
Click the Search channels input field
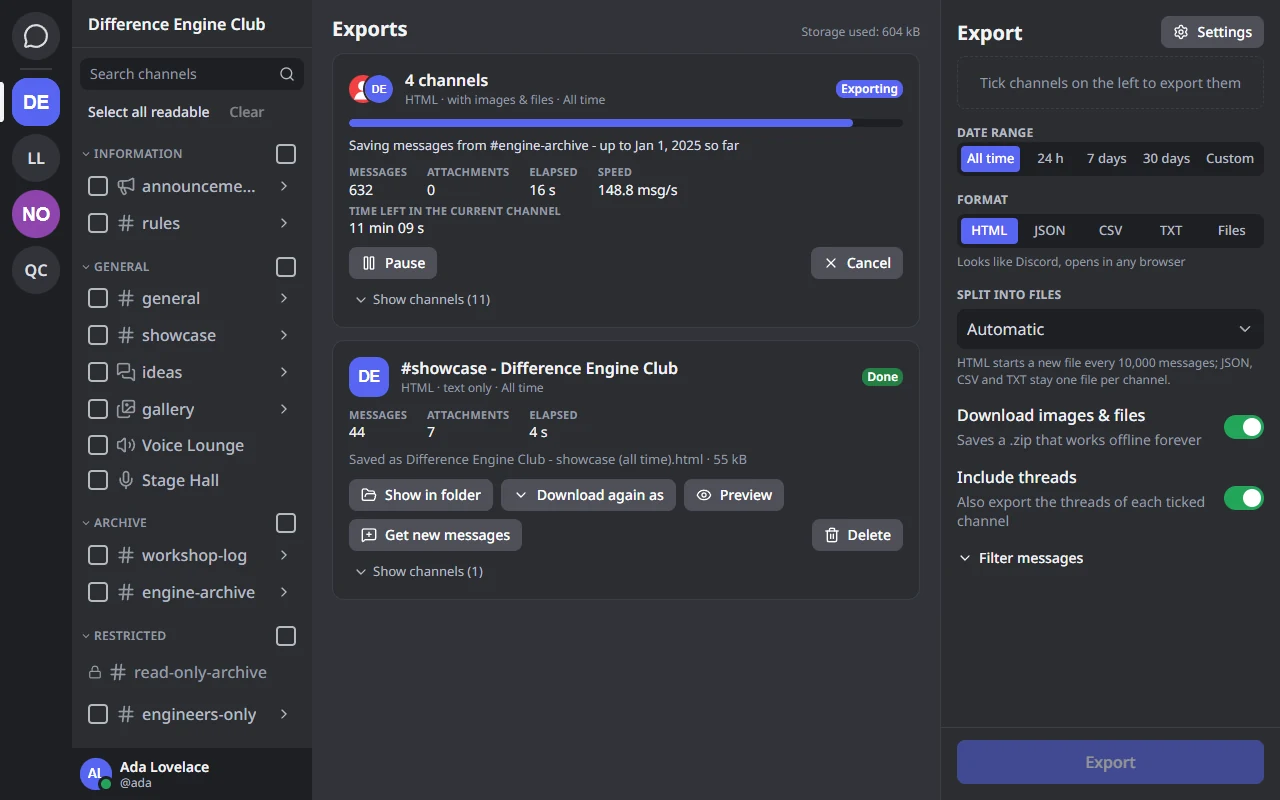coord(192,74)
